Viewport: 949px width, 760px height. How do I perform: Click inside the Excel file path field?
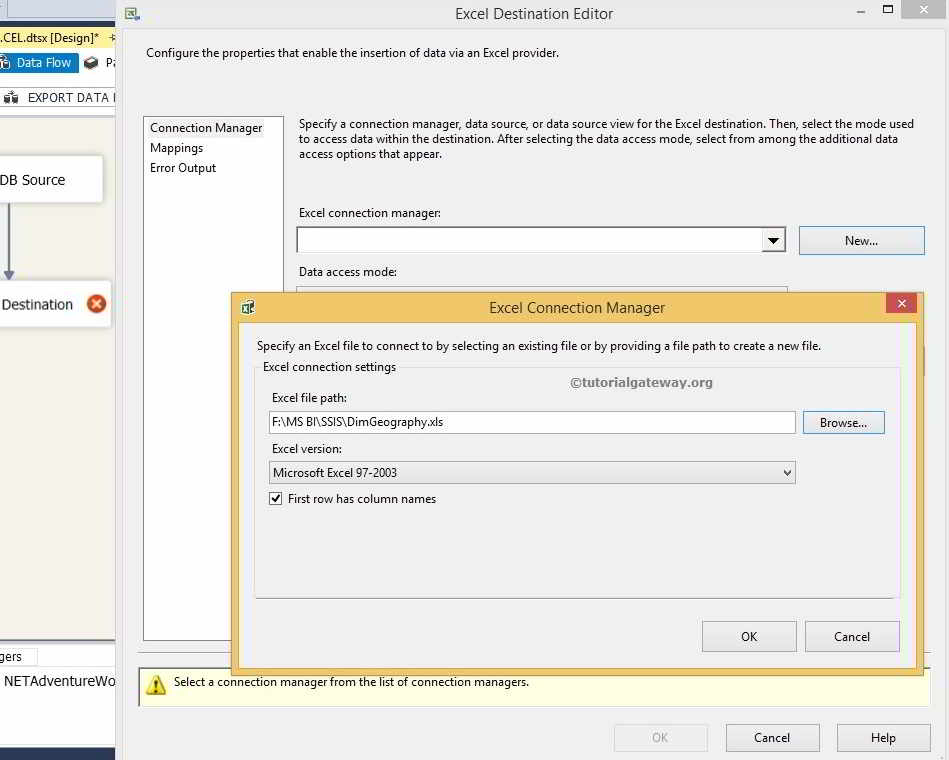pos(530,422)
